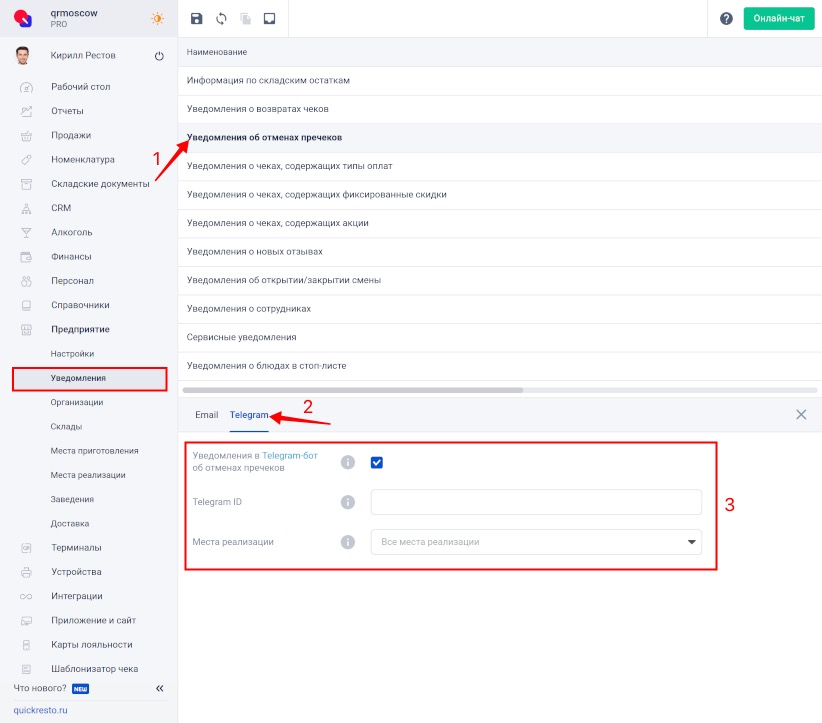The image size is (822, 723).
Task: Open Заведения submenu item
Action: point(72,499)
